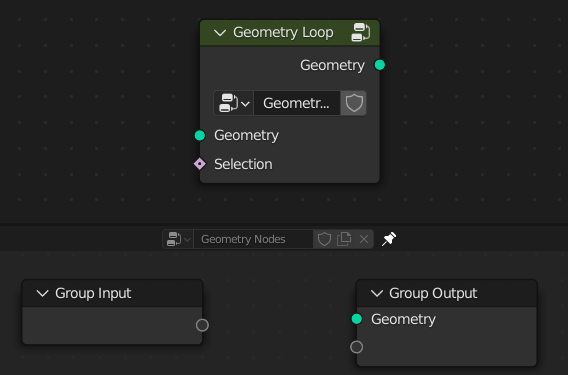
Task: Collapse the Group Output node
Action: tap(377, 293)
